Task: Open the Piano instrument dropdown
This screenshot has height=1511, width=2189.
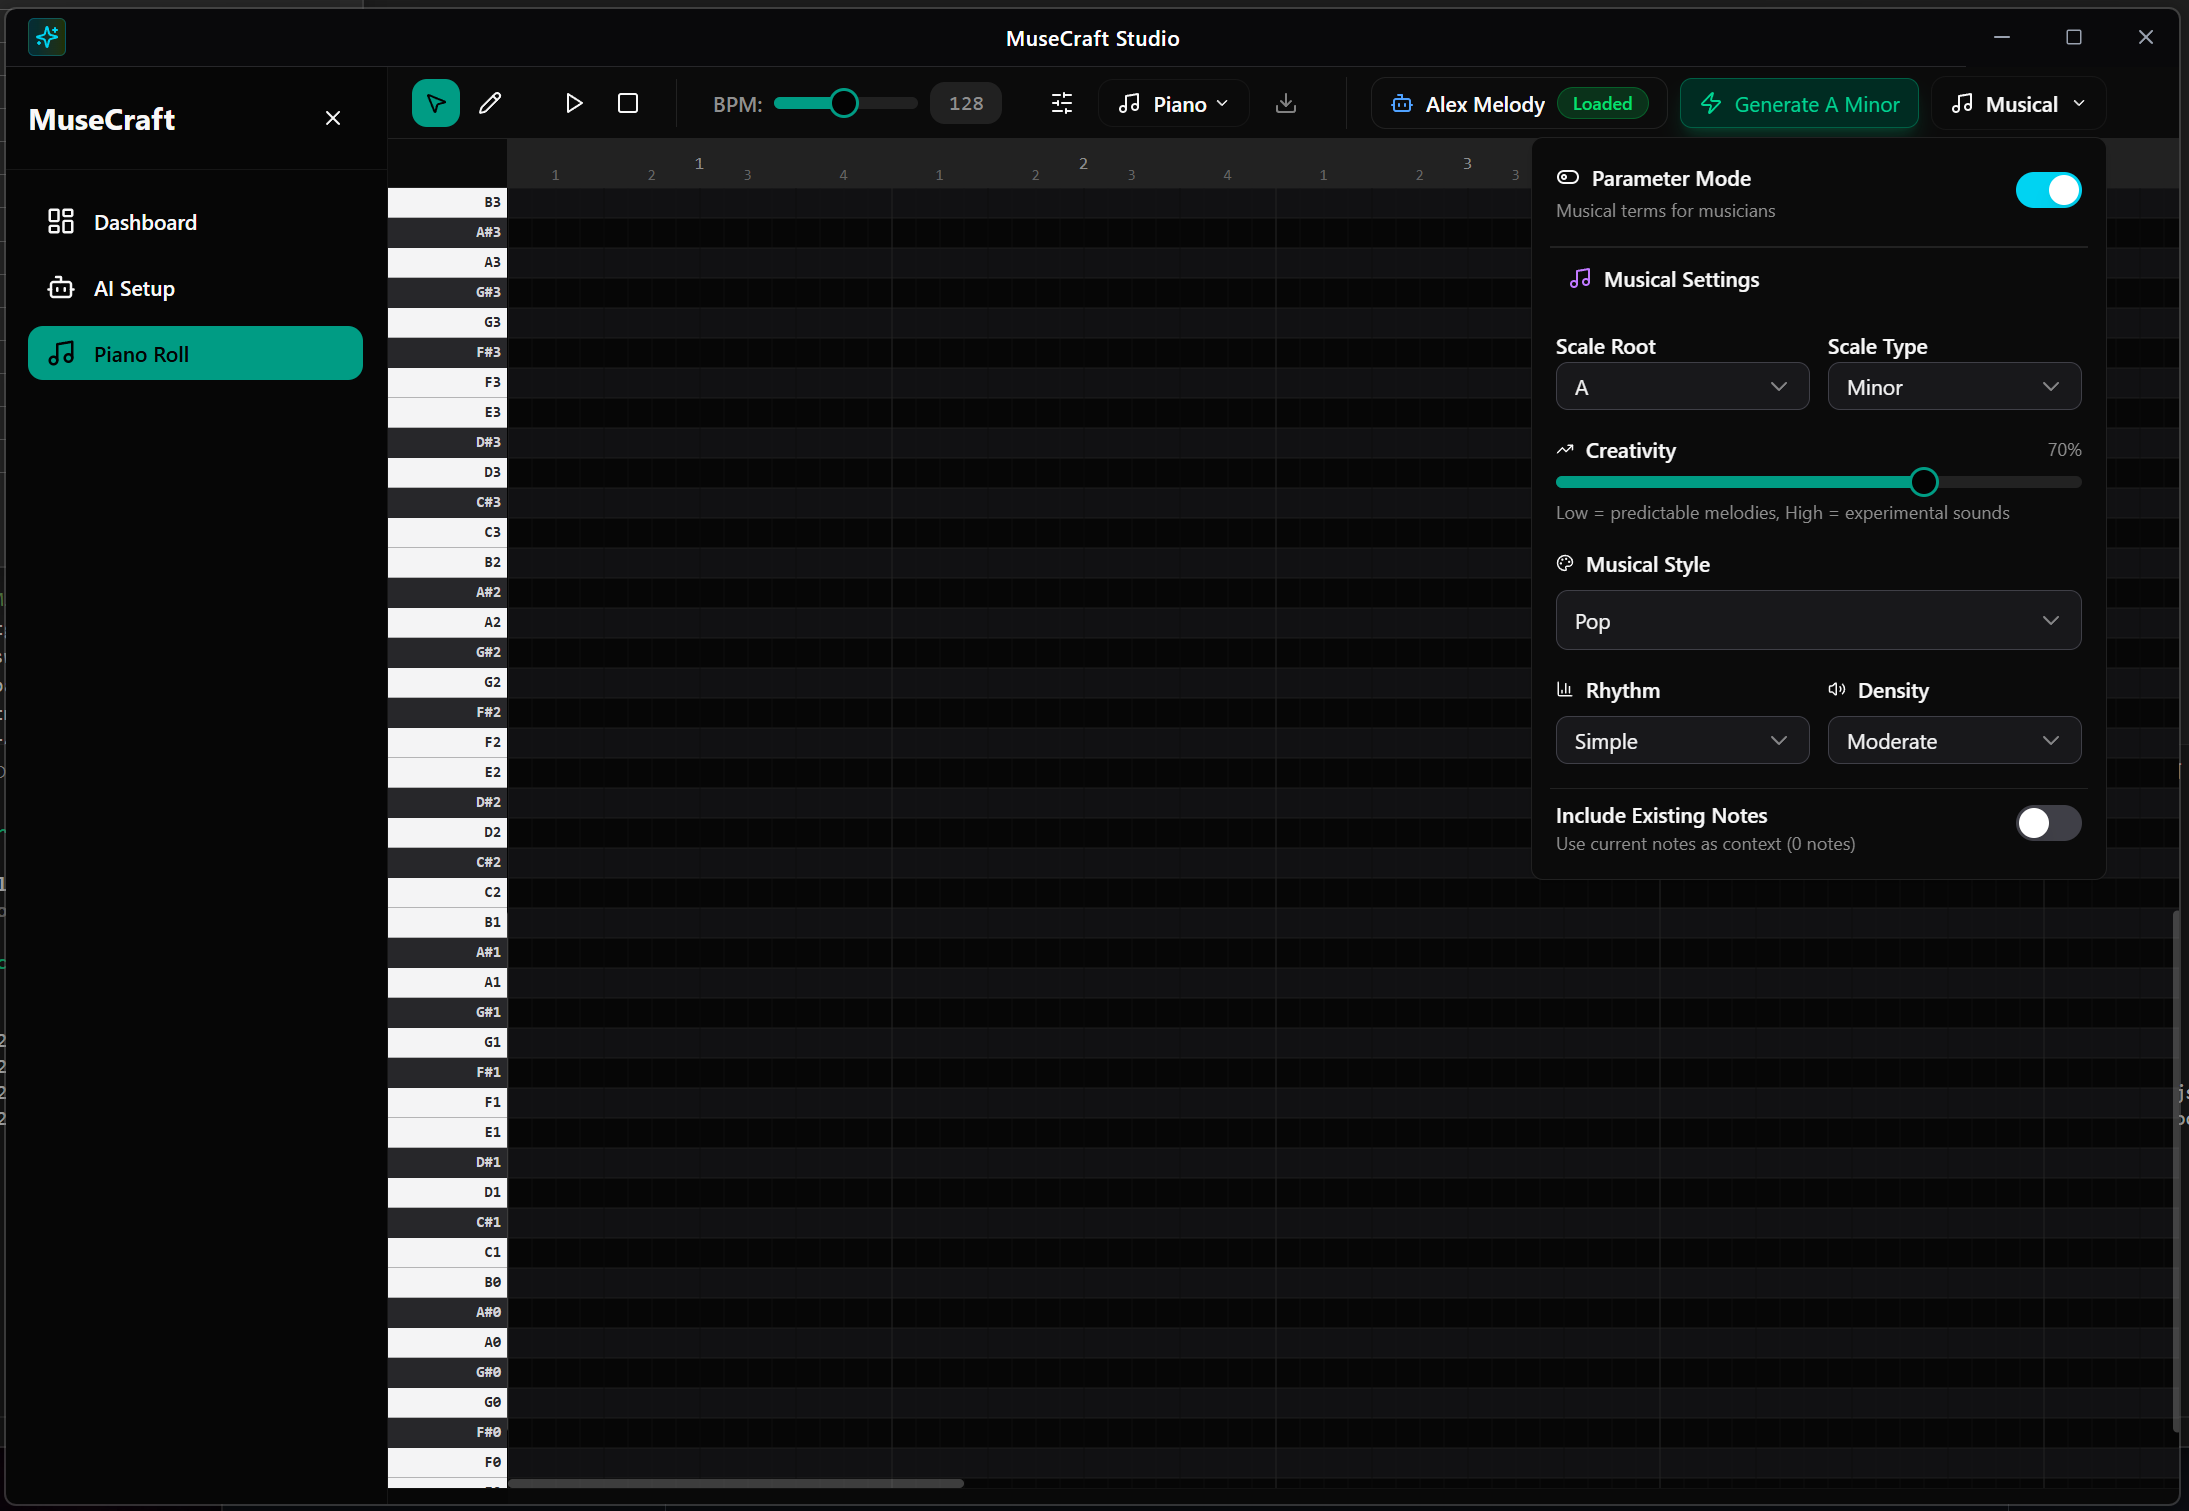Action: 1173,104
